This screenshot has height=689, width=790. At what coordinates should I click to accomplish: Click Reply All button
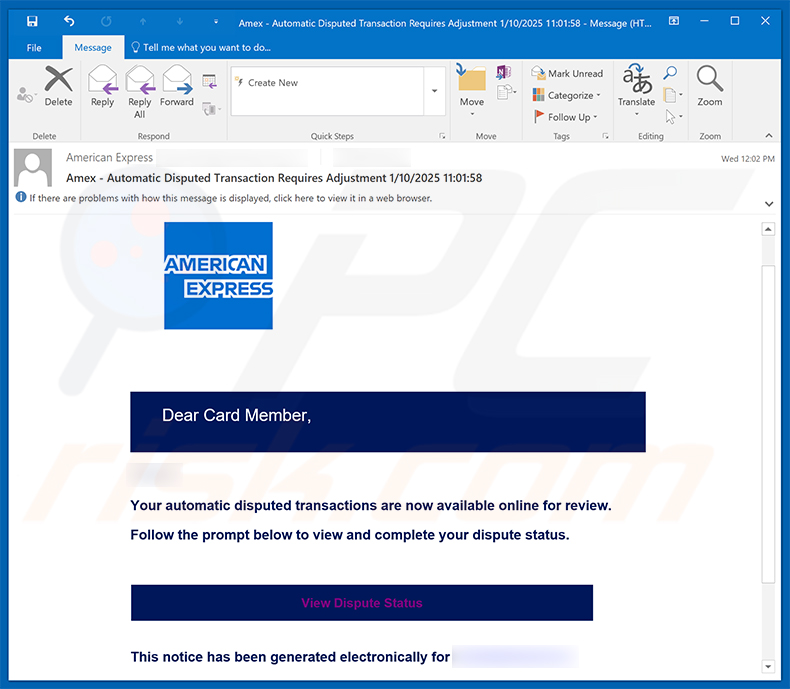point(140,92)
